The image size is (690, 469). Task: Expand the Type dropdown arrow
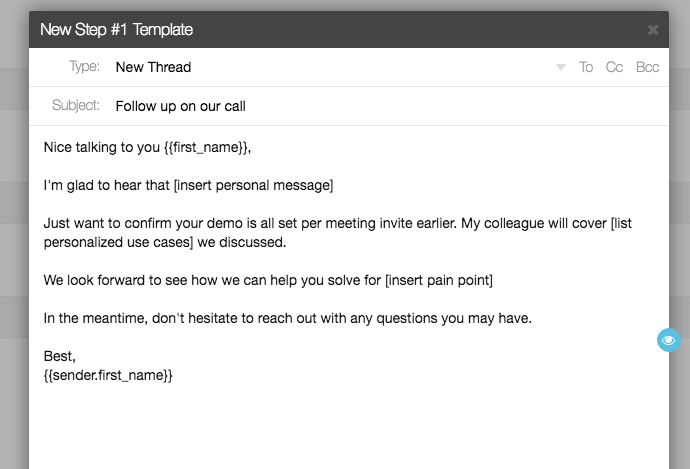pos(560,68)
